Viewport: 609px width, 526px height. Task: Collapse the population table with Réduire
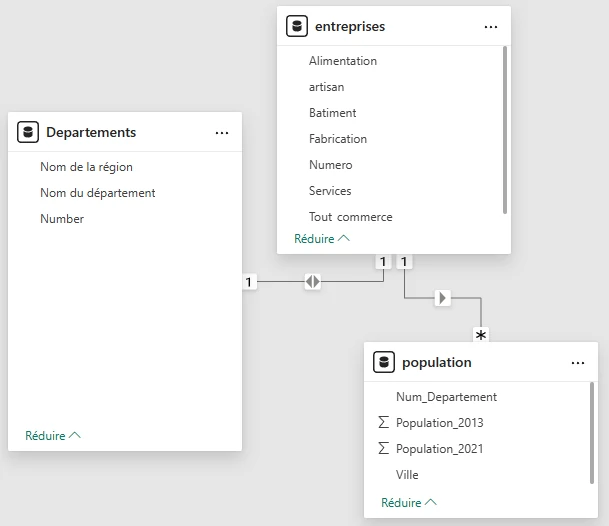409,502
